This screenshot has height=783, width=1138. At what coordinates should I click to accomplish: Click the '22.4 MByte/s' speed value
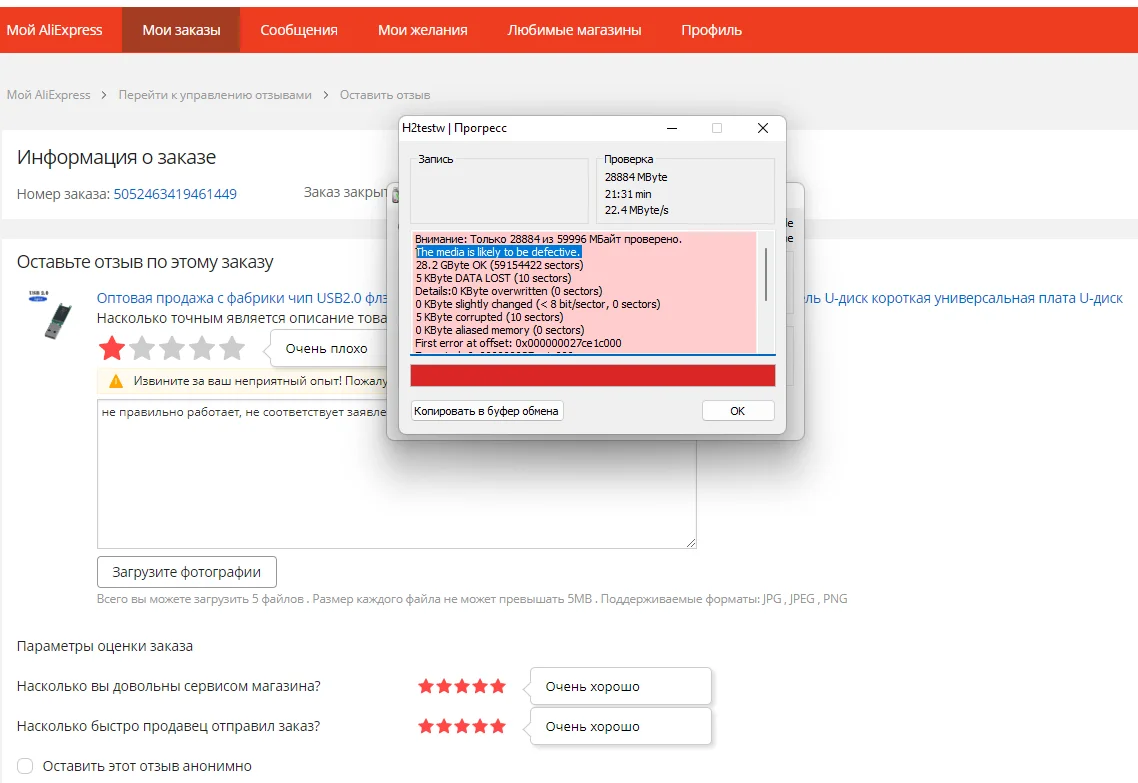coord(636,210)
